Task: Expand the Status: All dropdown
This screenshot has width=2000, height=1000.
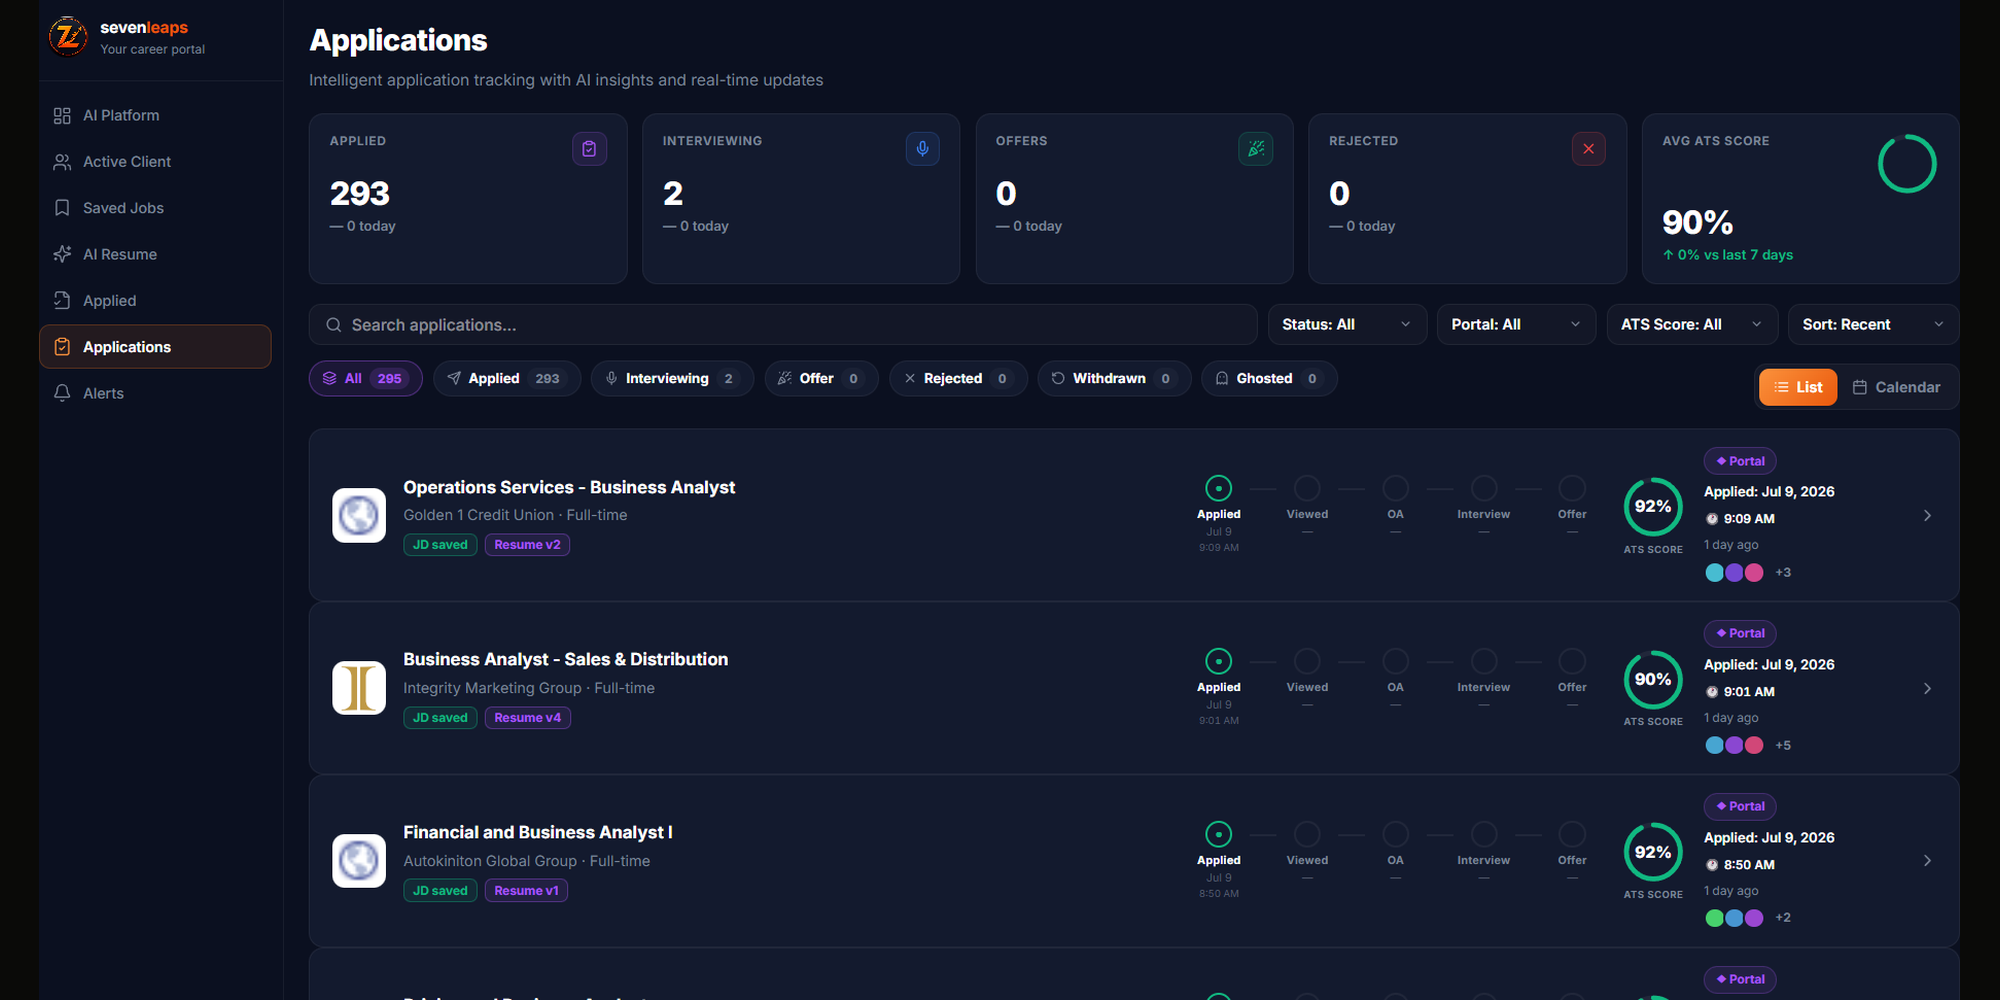Action: click(x=1347, y=324)
